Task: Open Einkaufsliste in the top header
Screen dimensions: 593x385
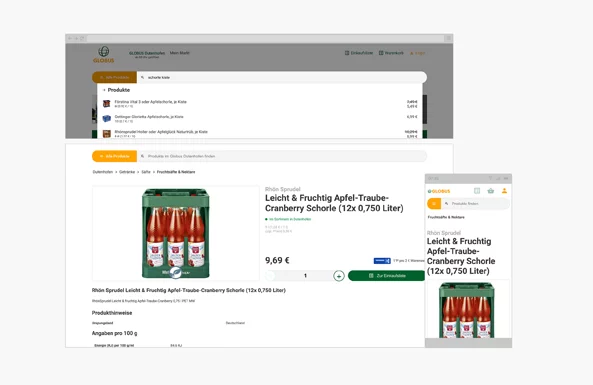Action: click(x=359, y=53)
